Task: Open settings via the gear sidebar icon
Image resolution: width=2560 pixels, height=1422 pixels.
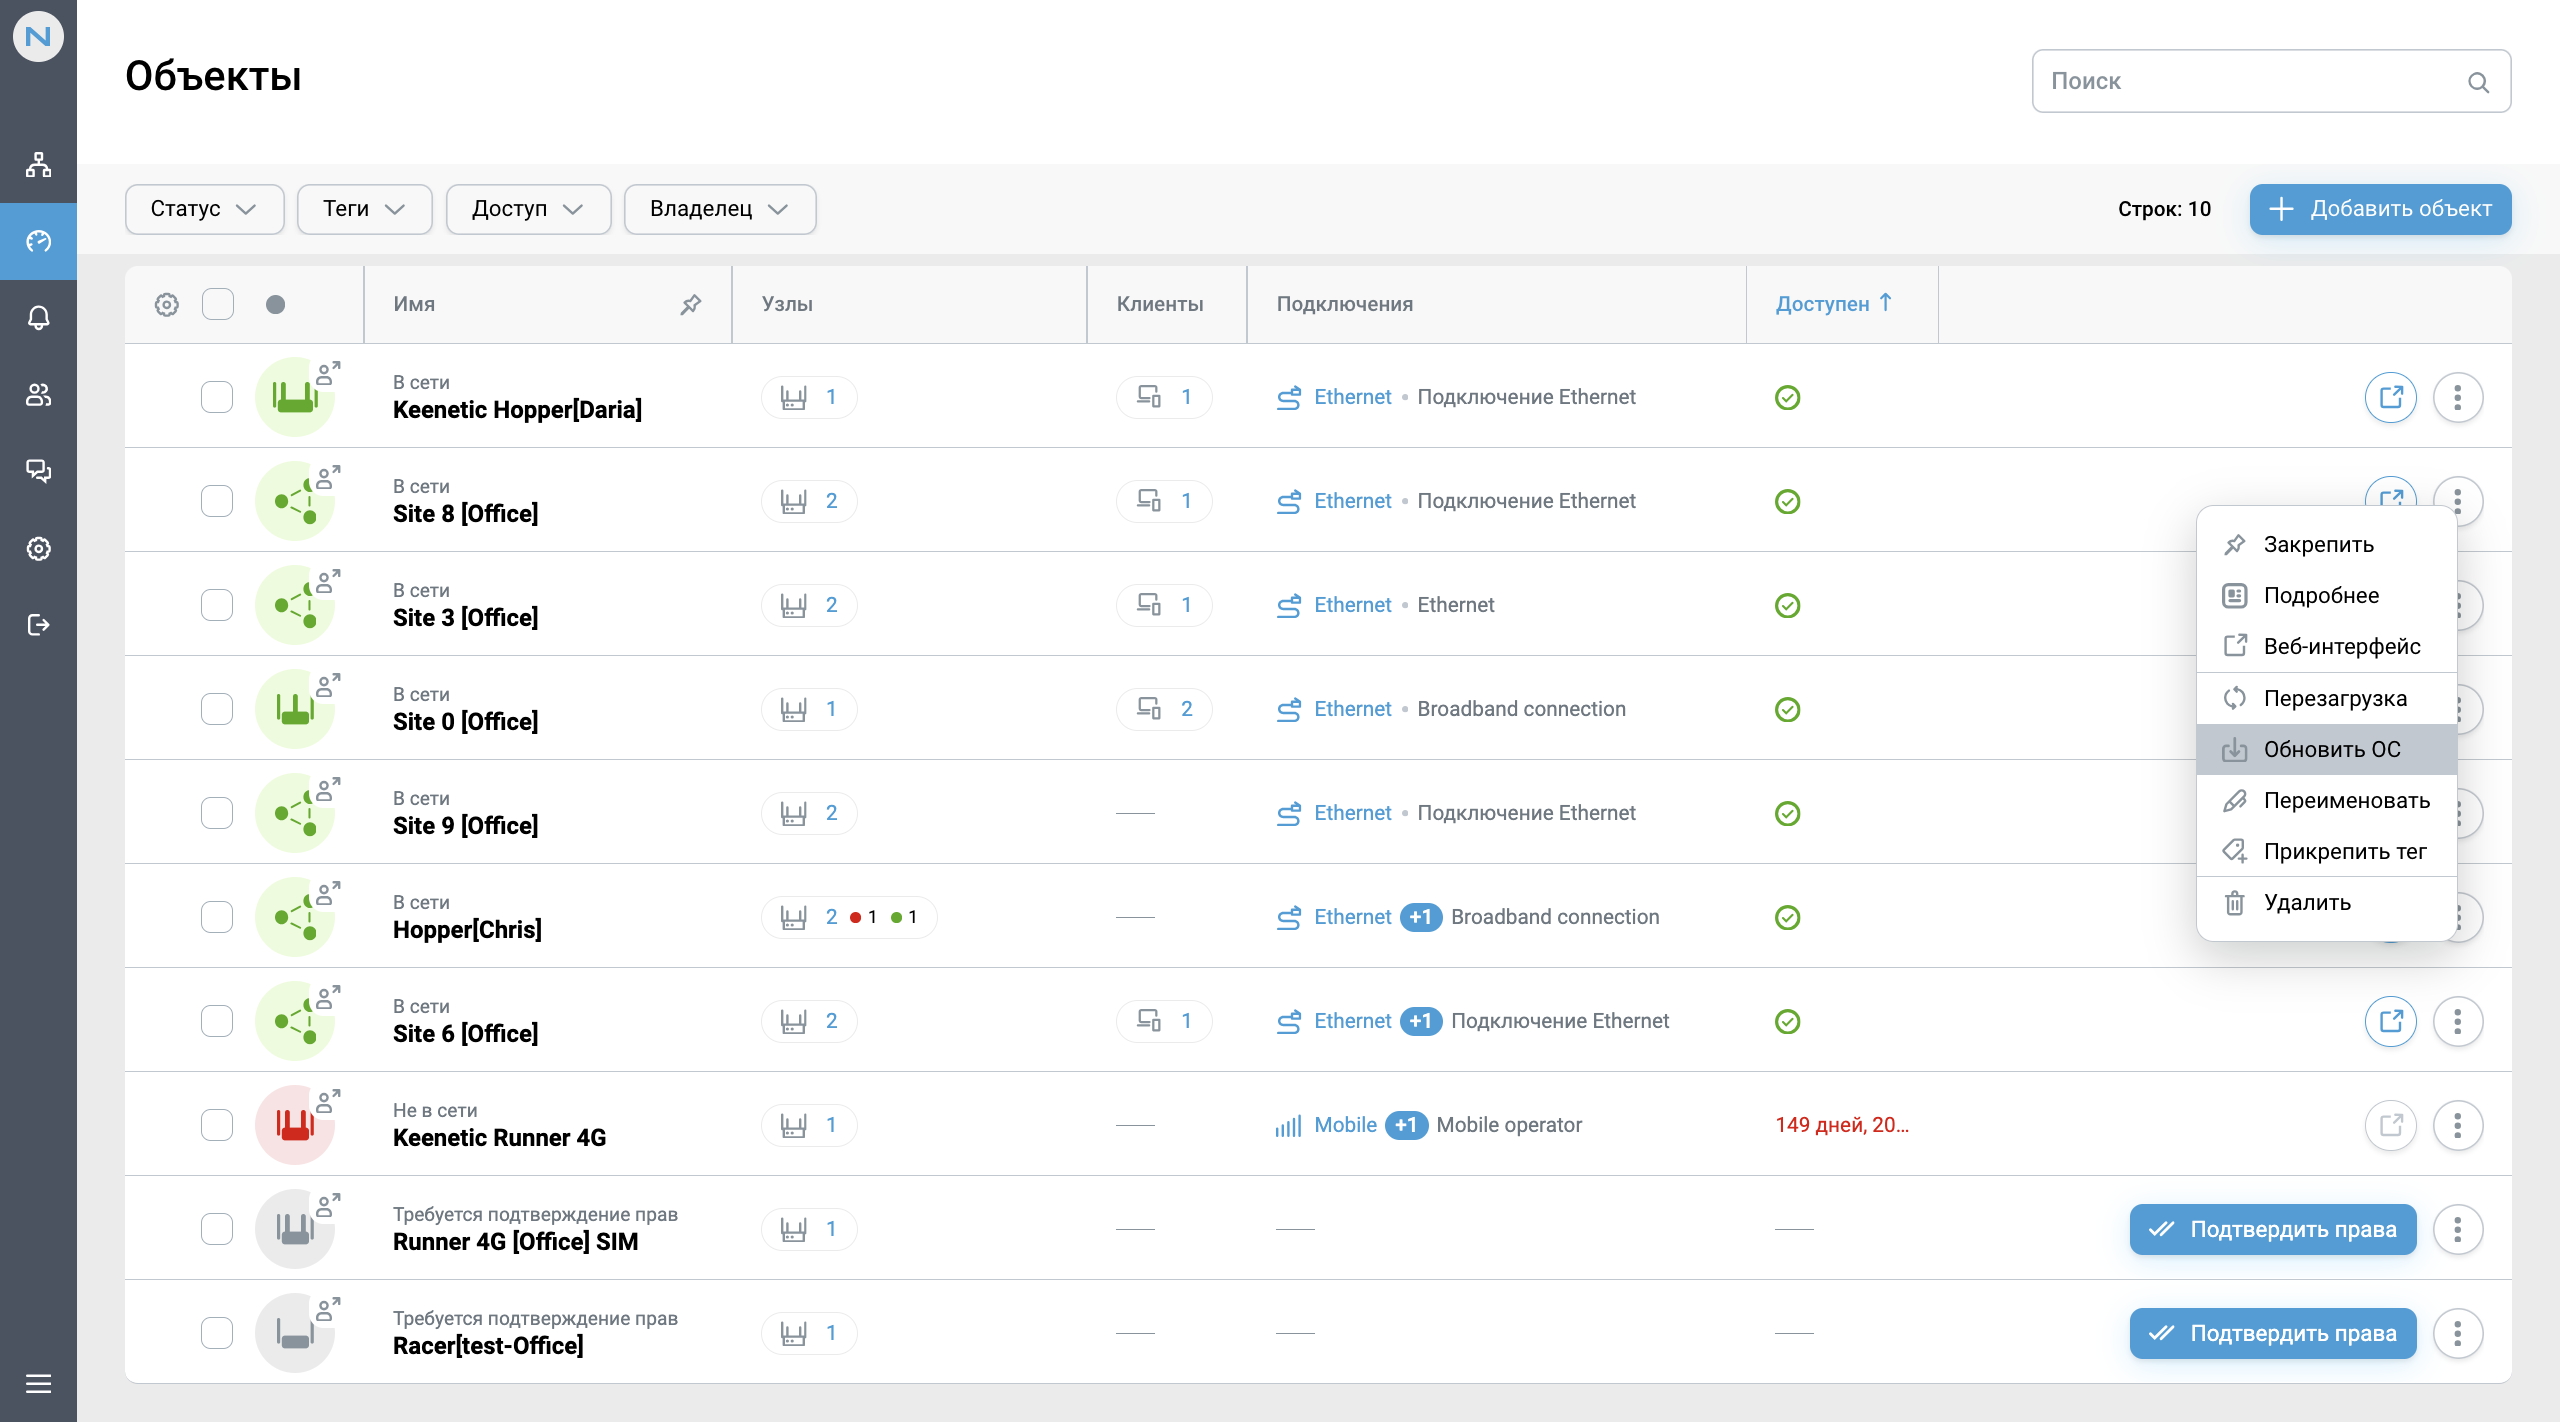Action: (x=39, y=548)
